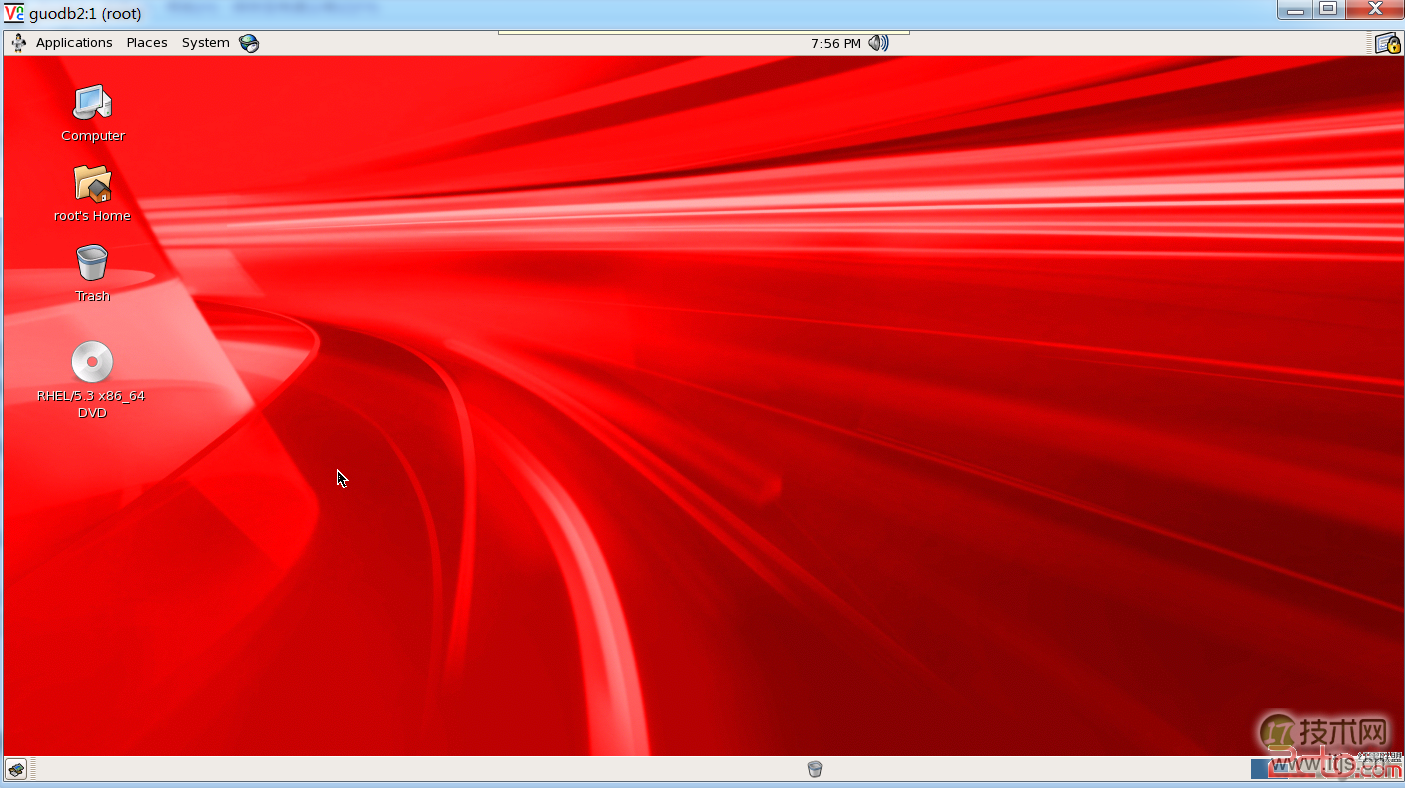Image resolution: width=1405 pixels, height=788 pixels.
Task: Select the Trash icon on desktop
Action: point(92,264)
